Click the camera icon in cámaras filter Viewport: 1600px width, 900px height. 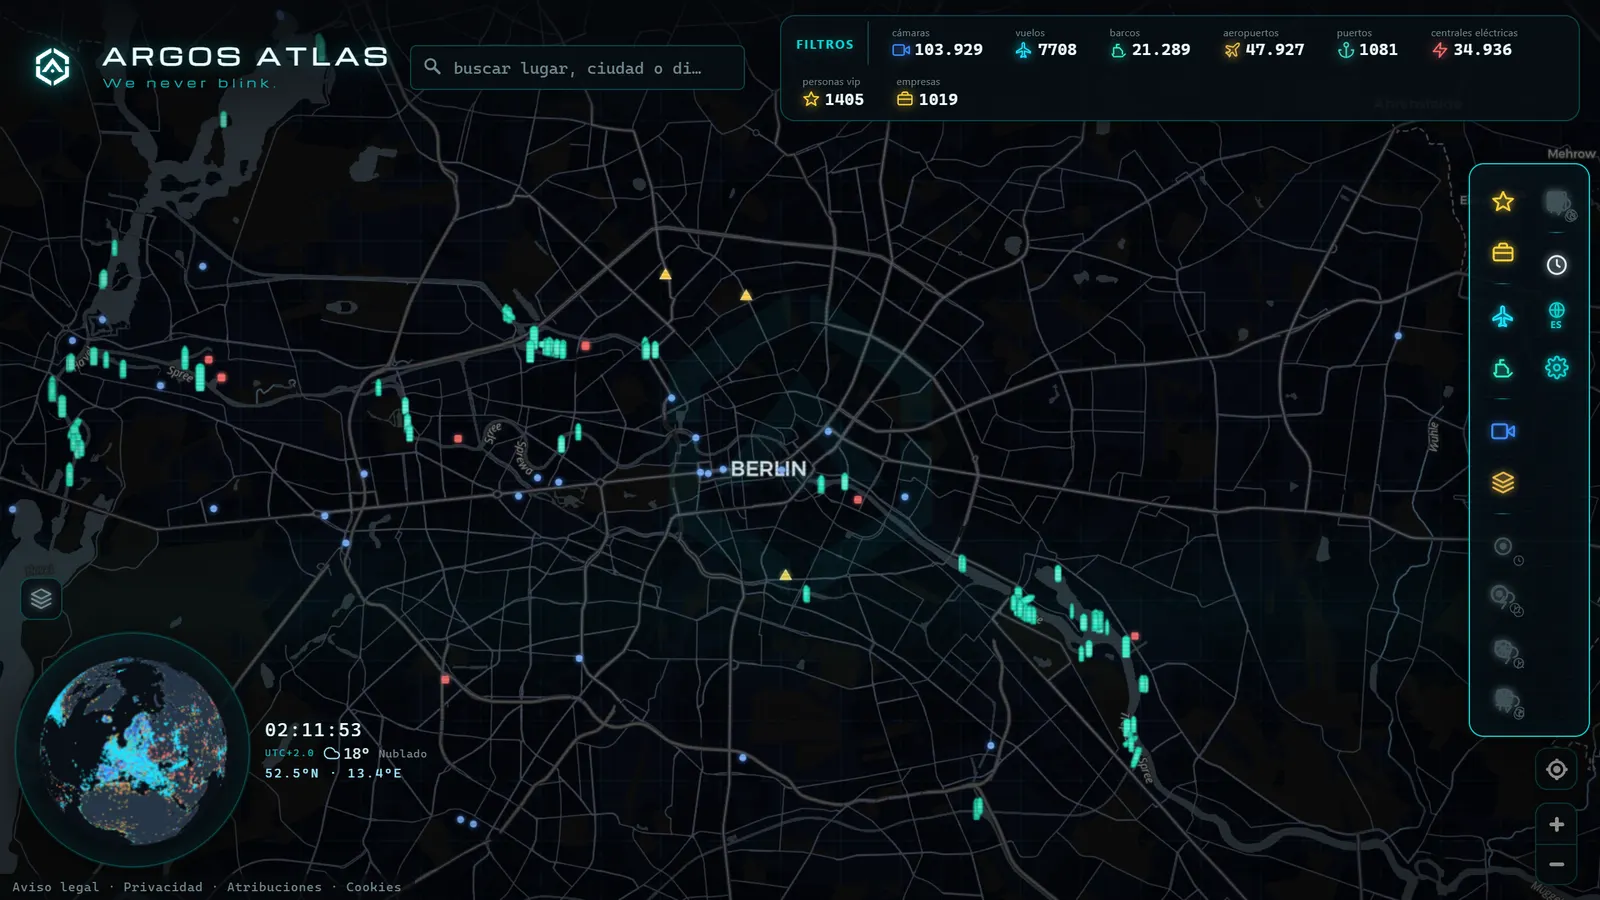click(901, 50)
